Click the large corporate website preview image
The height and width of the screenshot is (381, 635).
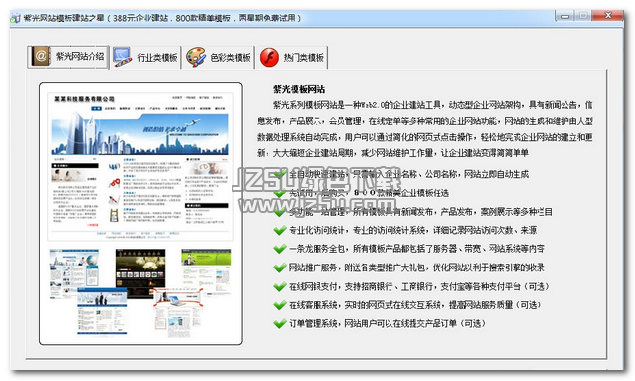click(x=141, y=167)
